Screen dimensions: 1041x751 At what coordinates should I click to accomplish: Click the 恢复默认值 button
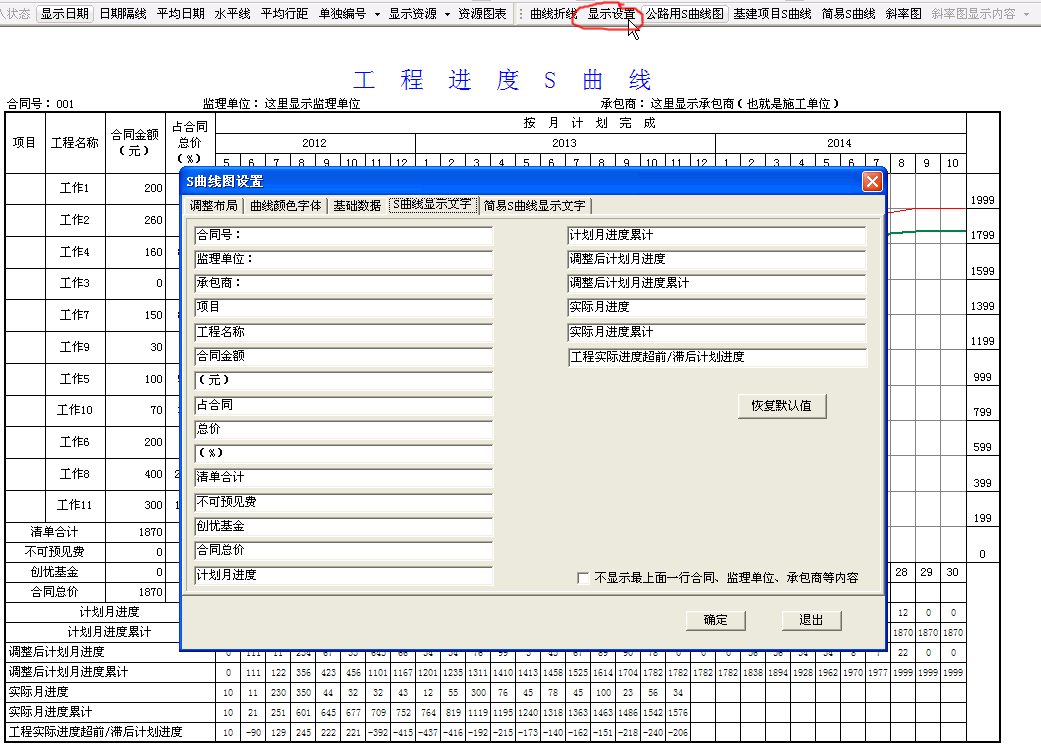[781, 406]
